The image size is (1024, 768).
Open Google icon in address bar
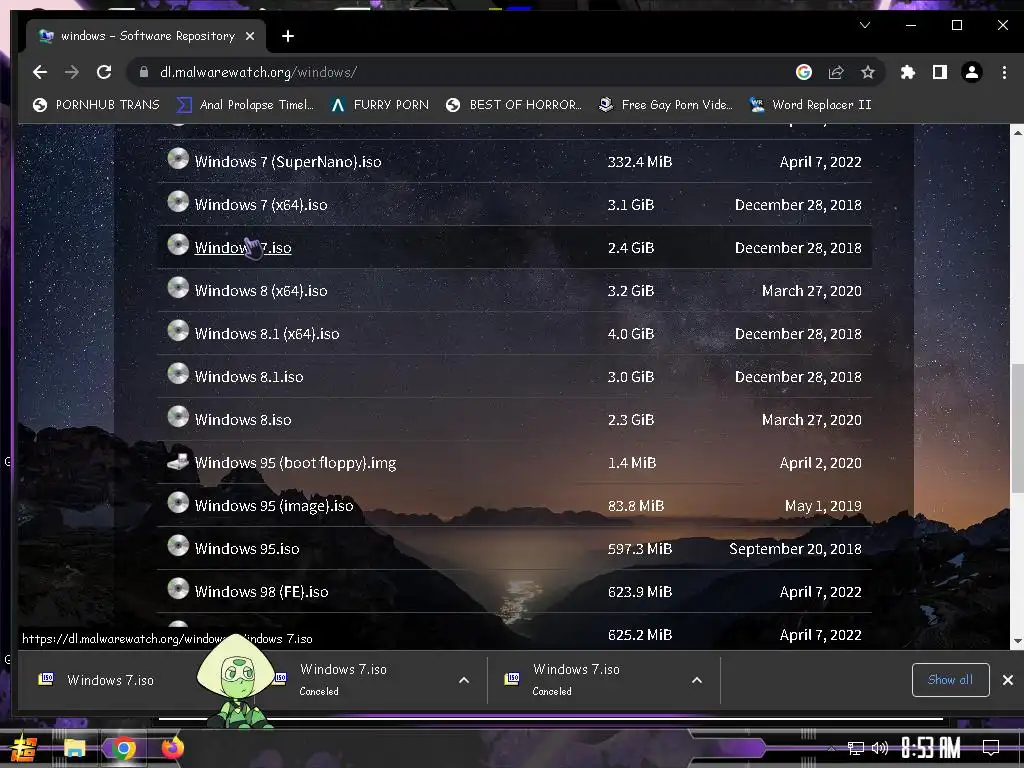804,72
